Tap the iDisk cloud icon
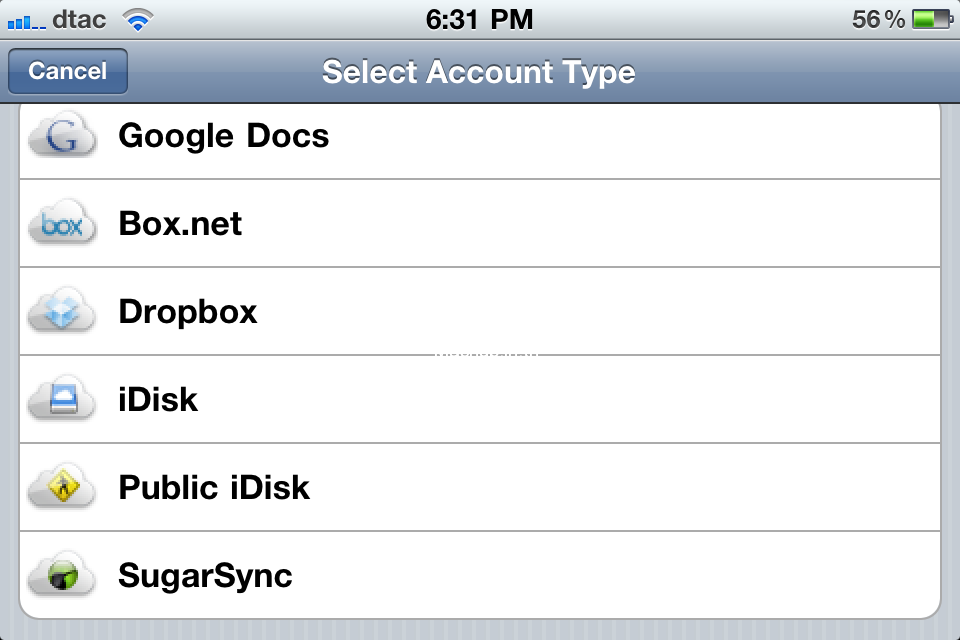This screenshot has width=960, height=640. click(62, 400)
